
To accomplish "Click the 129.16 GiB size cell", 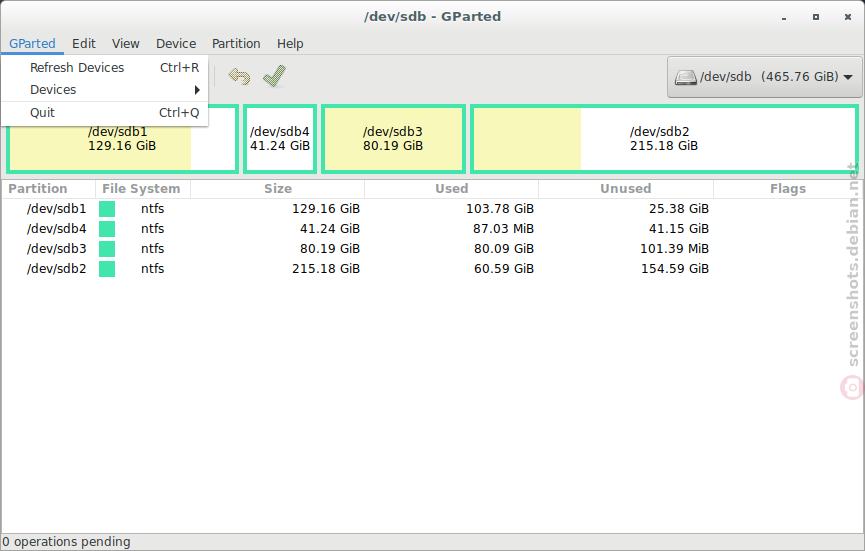I will click(x=325, y=208).
